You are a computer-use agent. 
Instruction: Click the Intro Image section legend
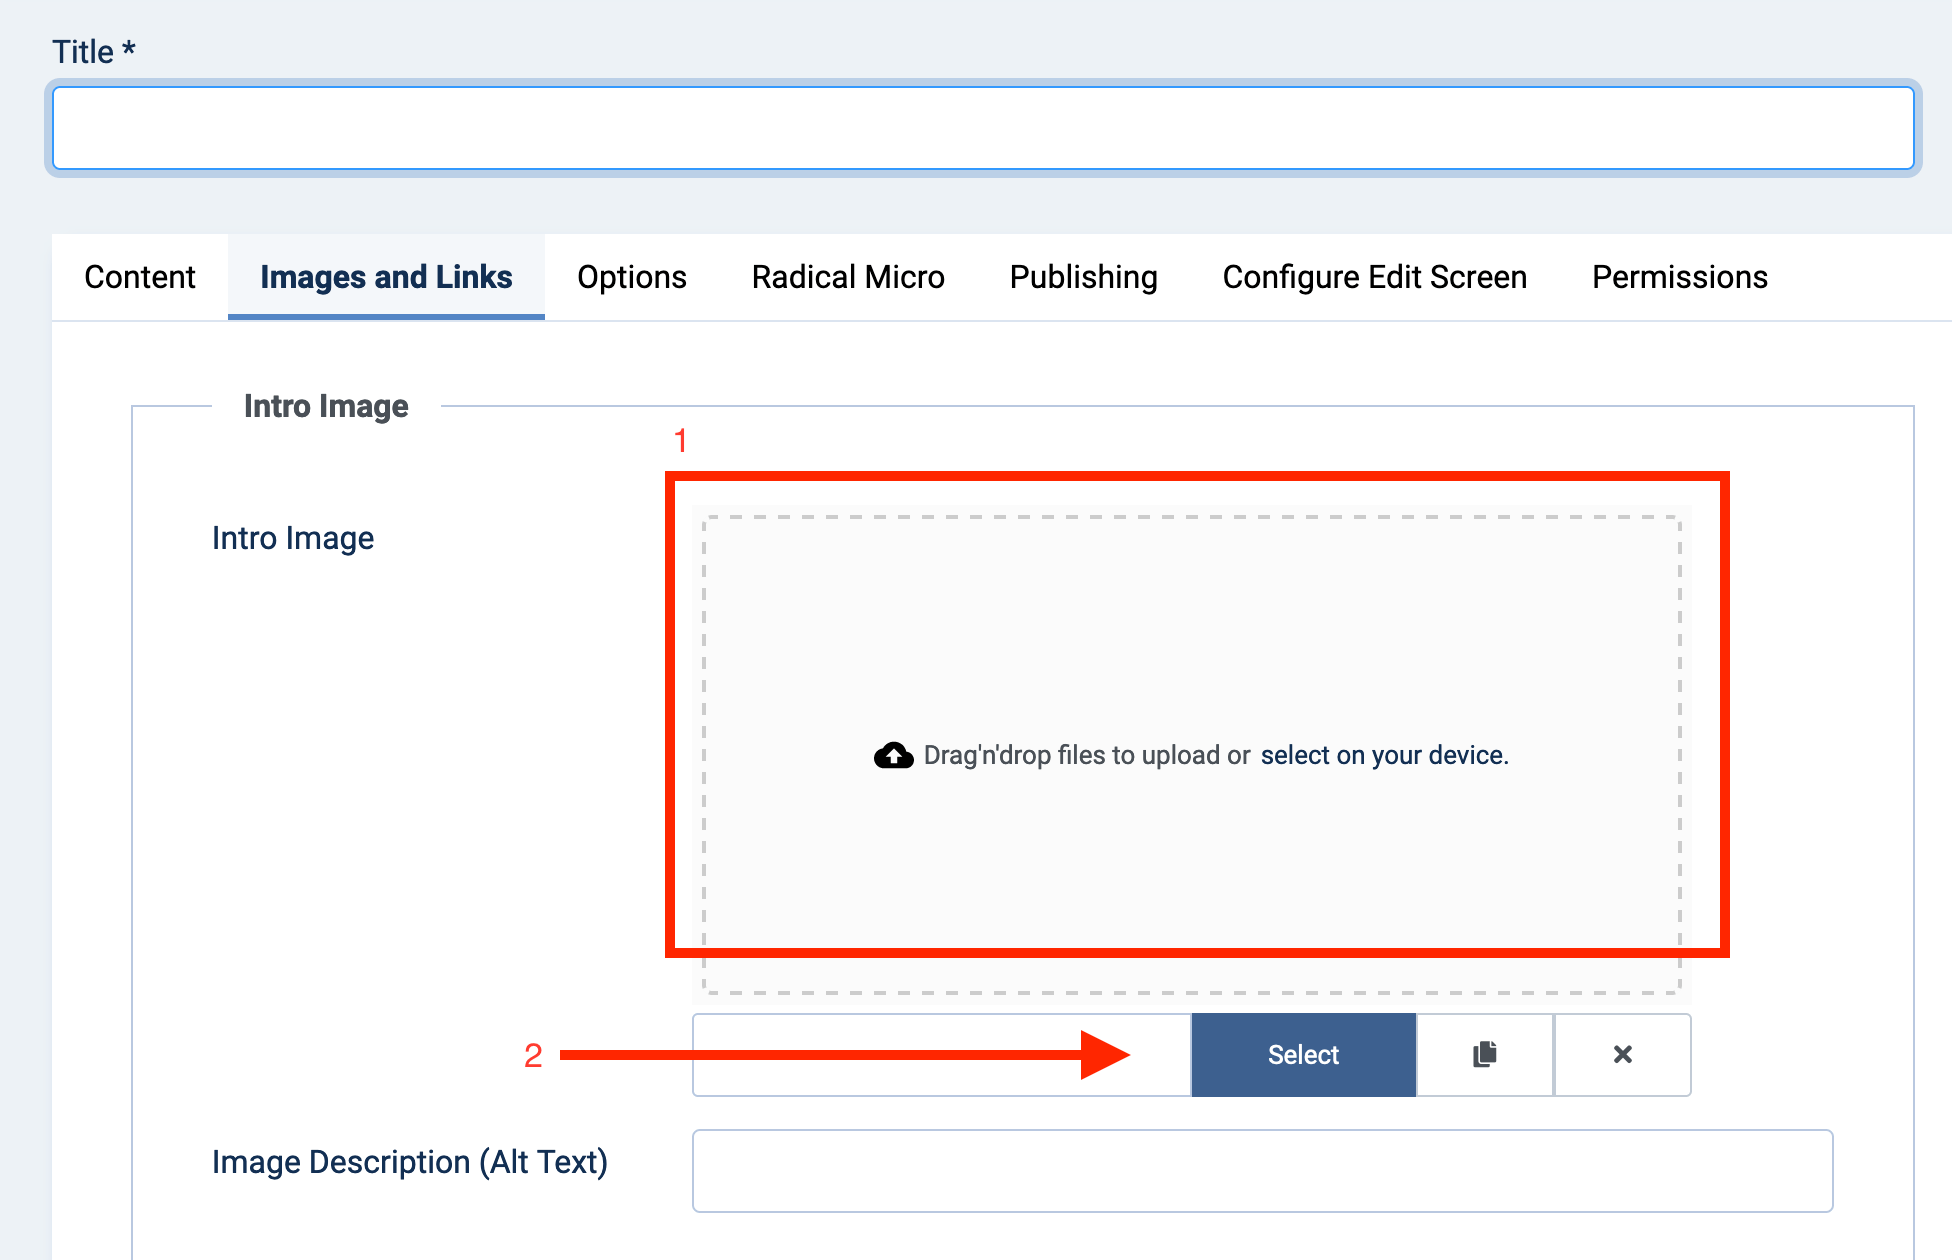point(326,406)
